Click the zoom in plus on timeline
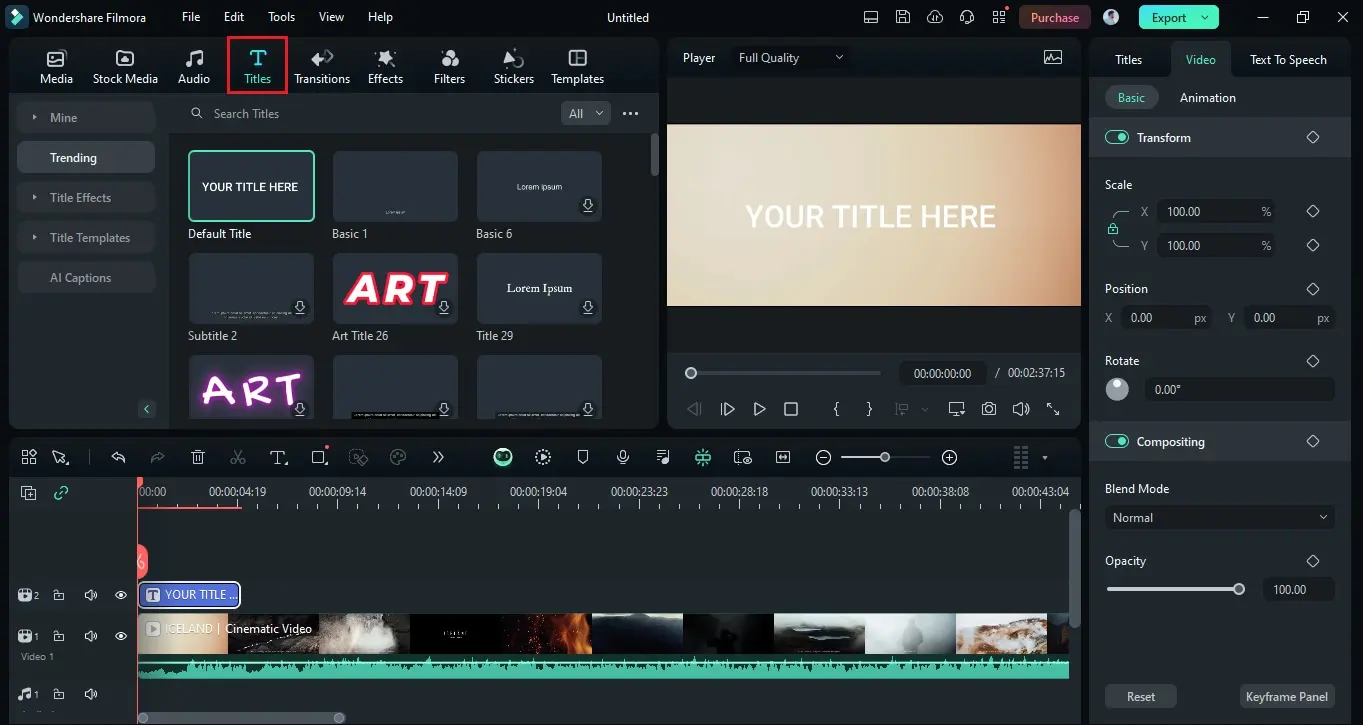This screenshot has width=1363, height=725. click(x=950, y=457)
